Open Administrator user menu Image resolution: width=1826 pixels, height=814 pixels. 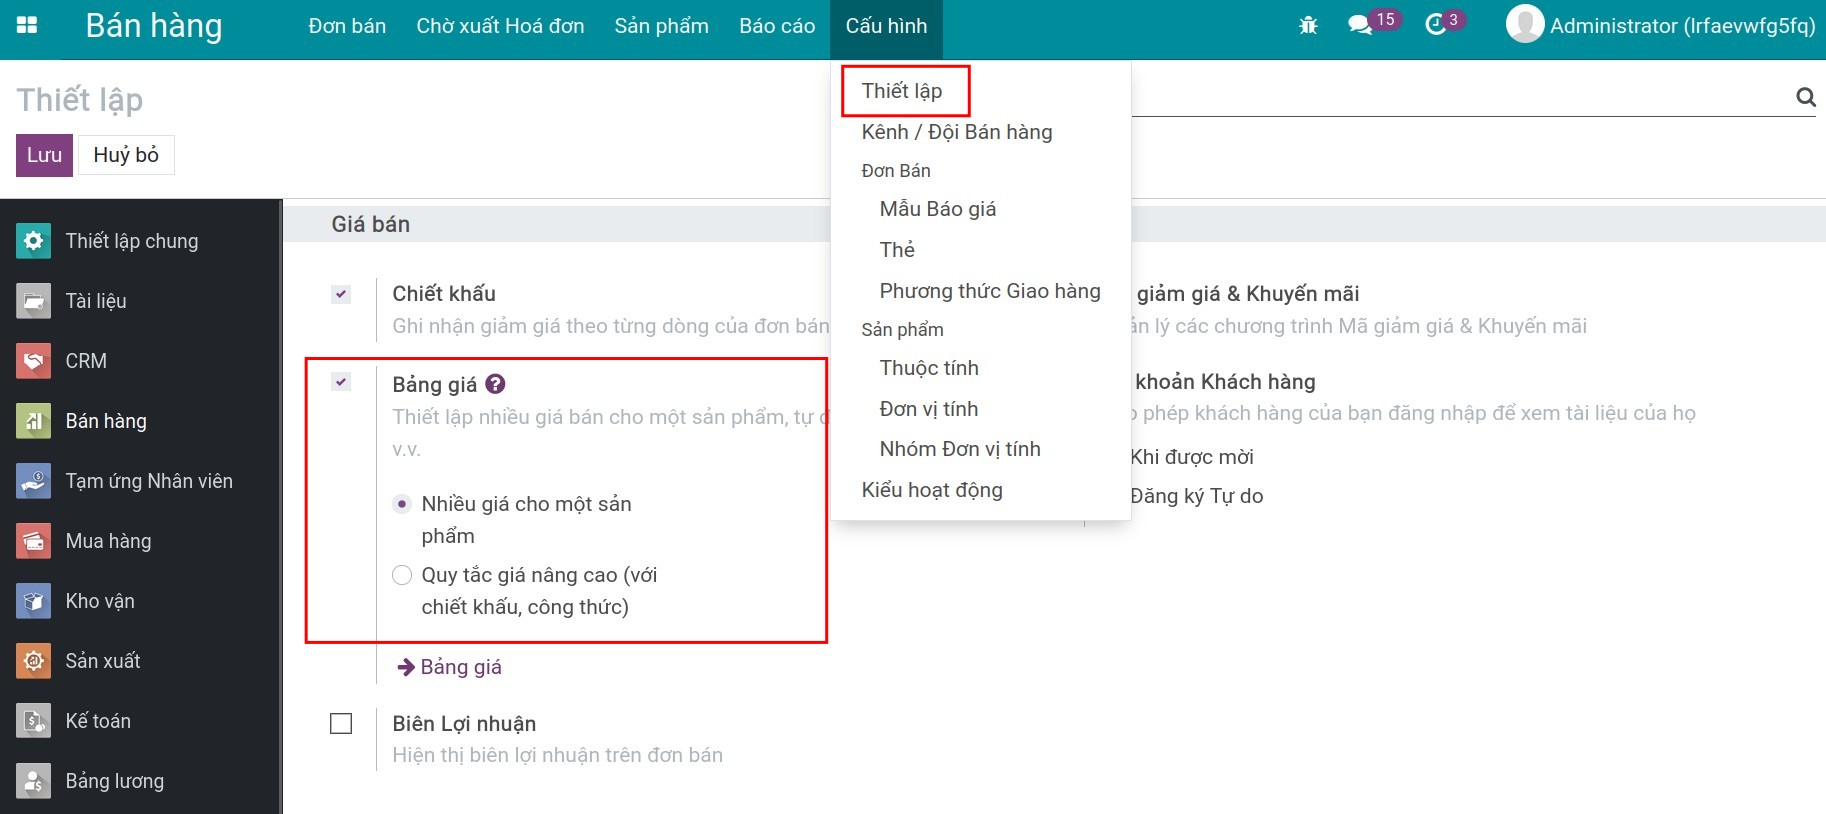click(1661, 26)
